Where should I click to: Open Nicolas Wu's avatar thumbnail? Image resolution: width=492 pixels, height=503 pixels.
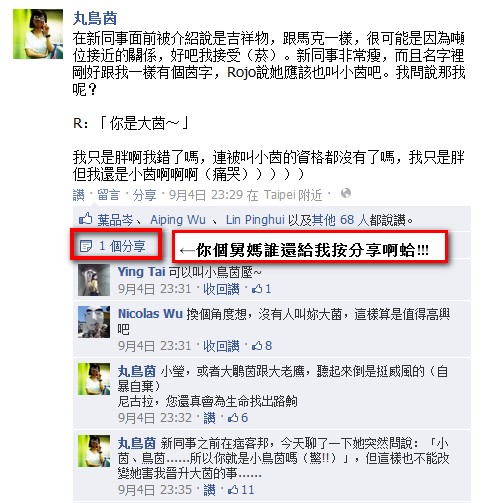coord(94,322)
